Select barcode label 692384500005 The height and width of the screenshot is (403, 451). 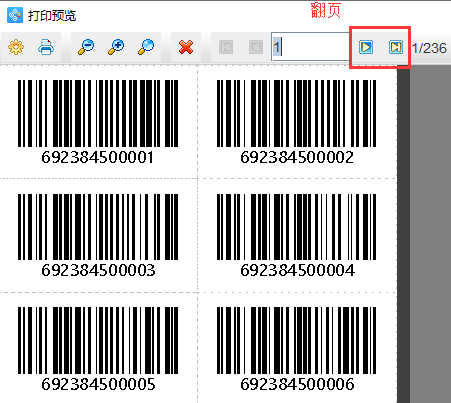pos(98,349)
